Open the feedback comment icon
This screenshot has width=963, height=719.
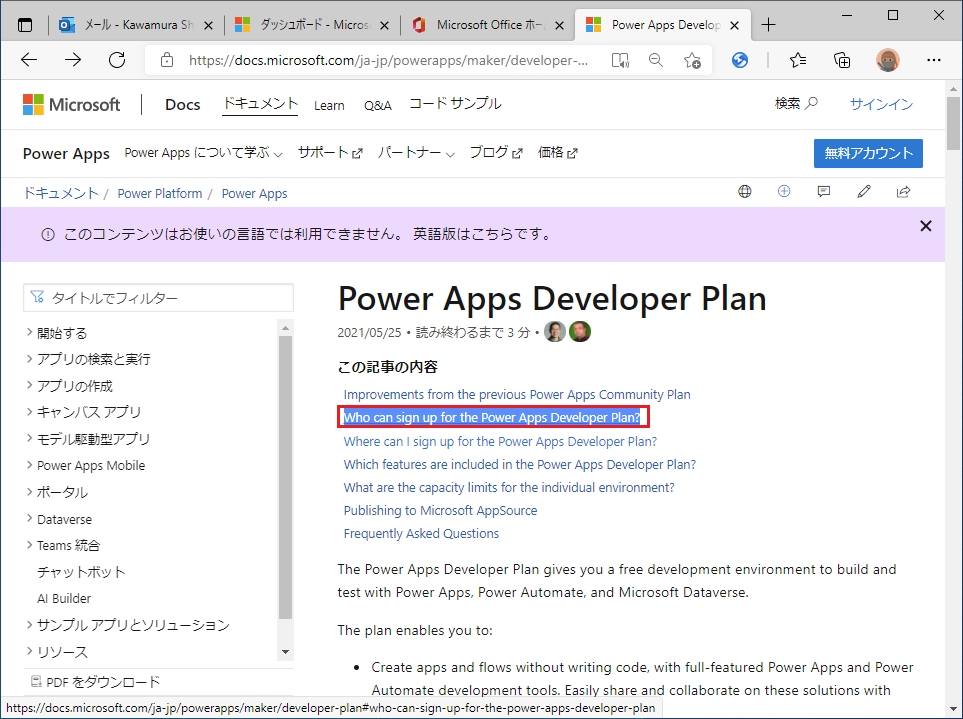824,192
